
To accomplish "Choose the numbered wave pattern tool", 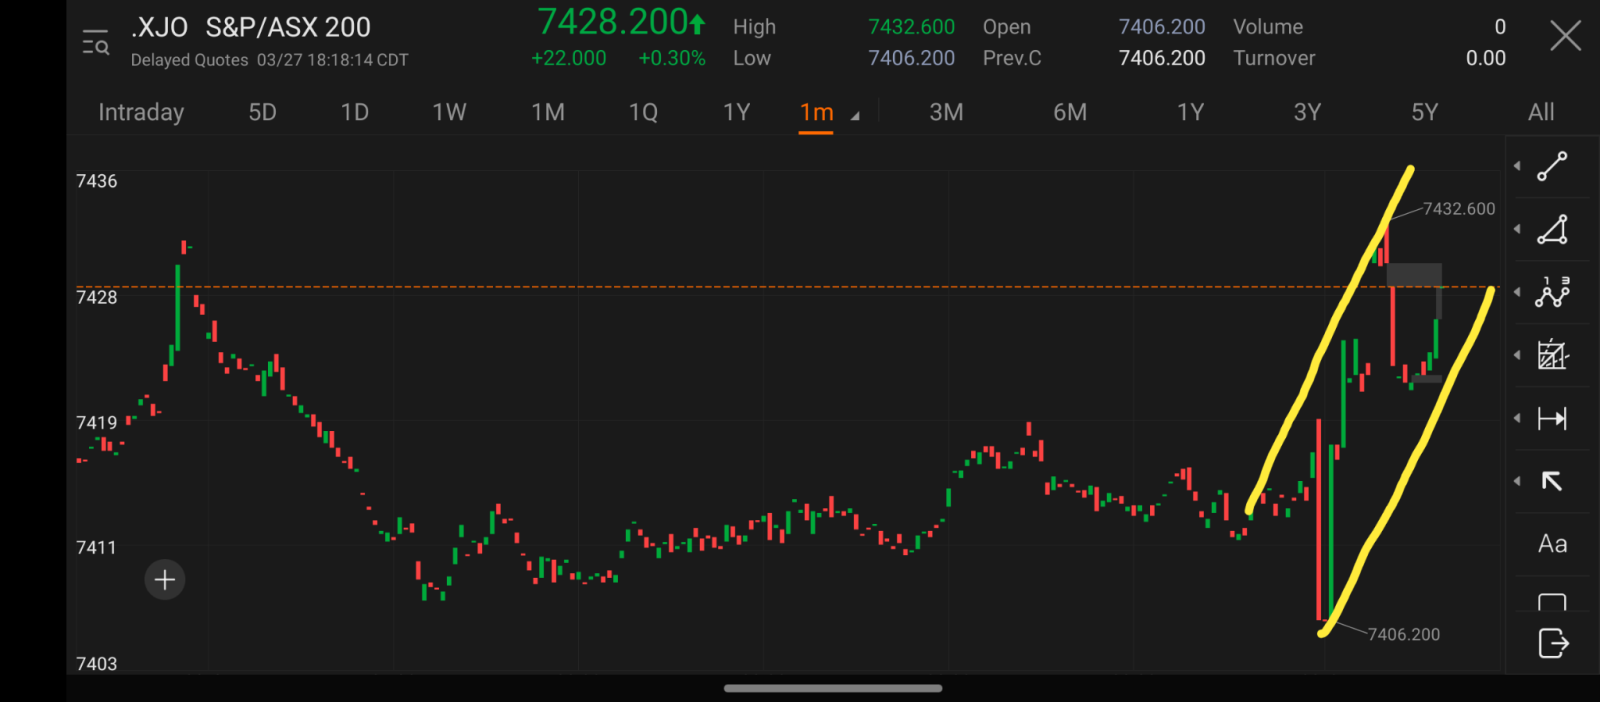I will (1552, 292).
